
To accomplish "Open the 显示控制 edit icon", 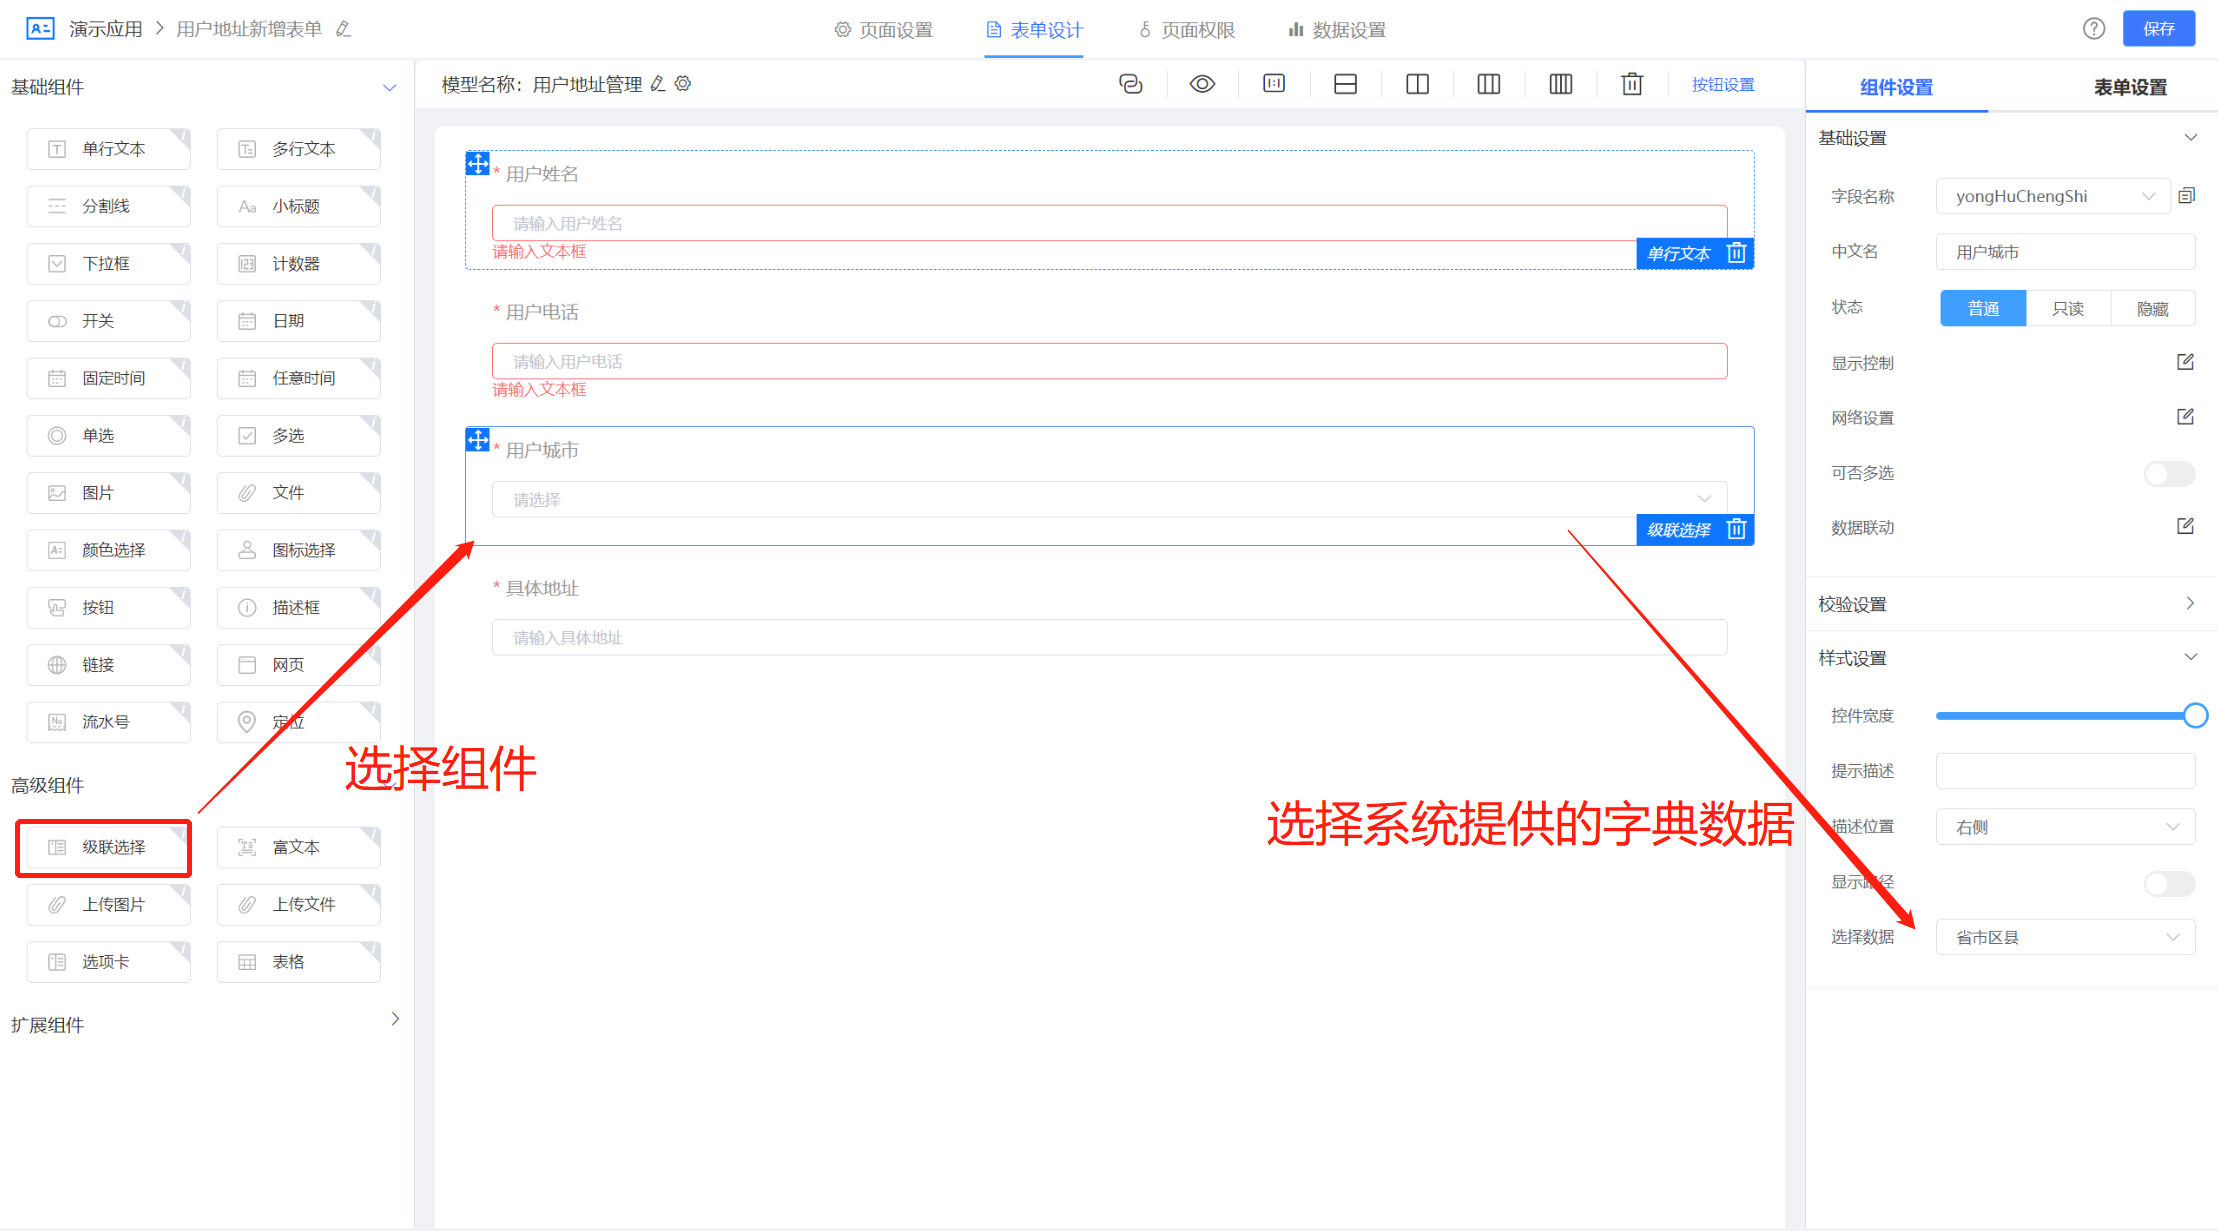I will [2185, 362].
